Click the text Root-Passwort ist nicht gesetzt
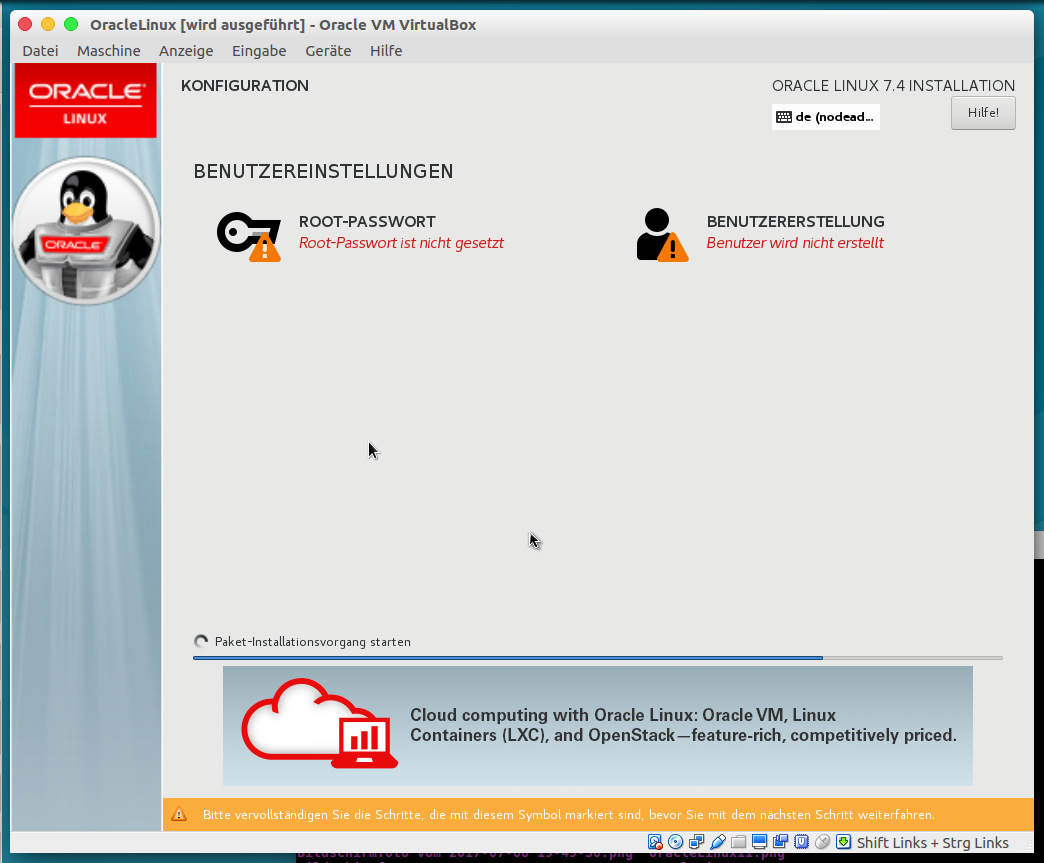The image size is (1044, 863). [401, 243]
